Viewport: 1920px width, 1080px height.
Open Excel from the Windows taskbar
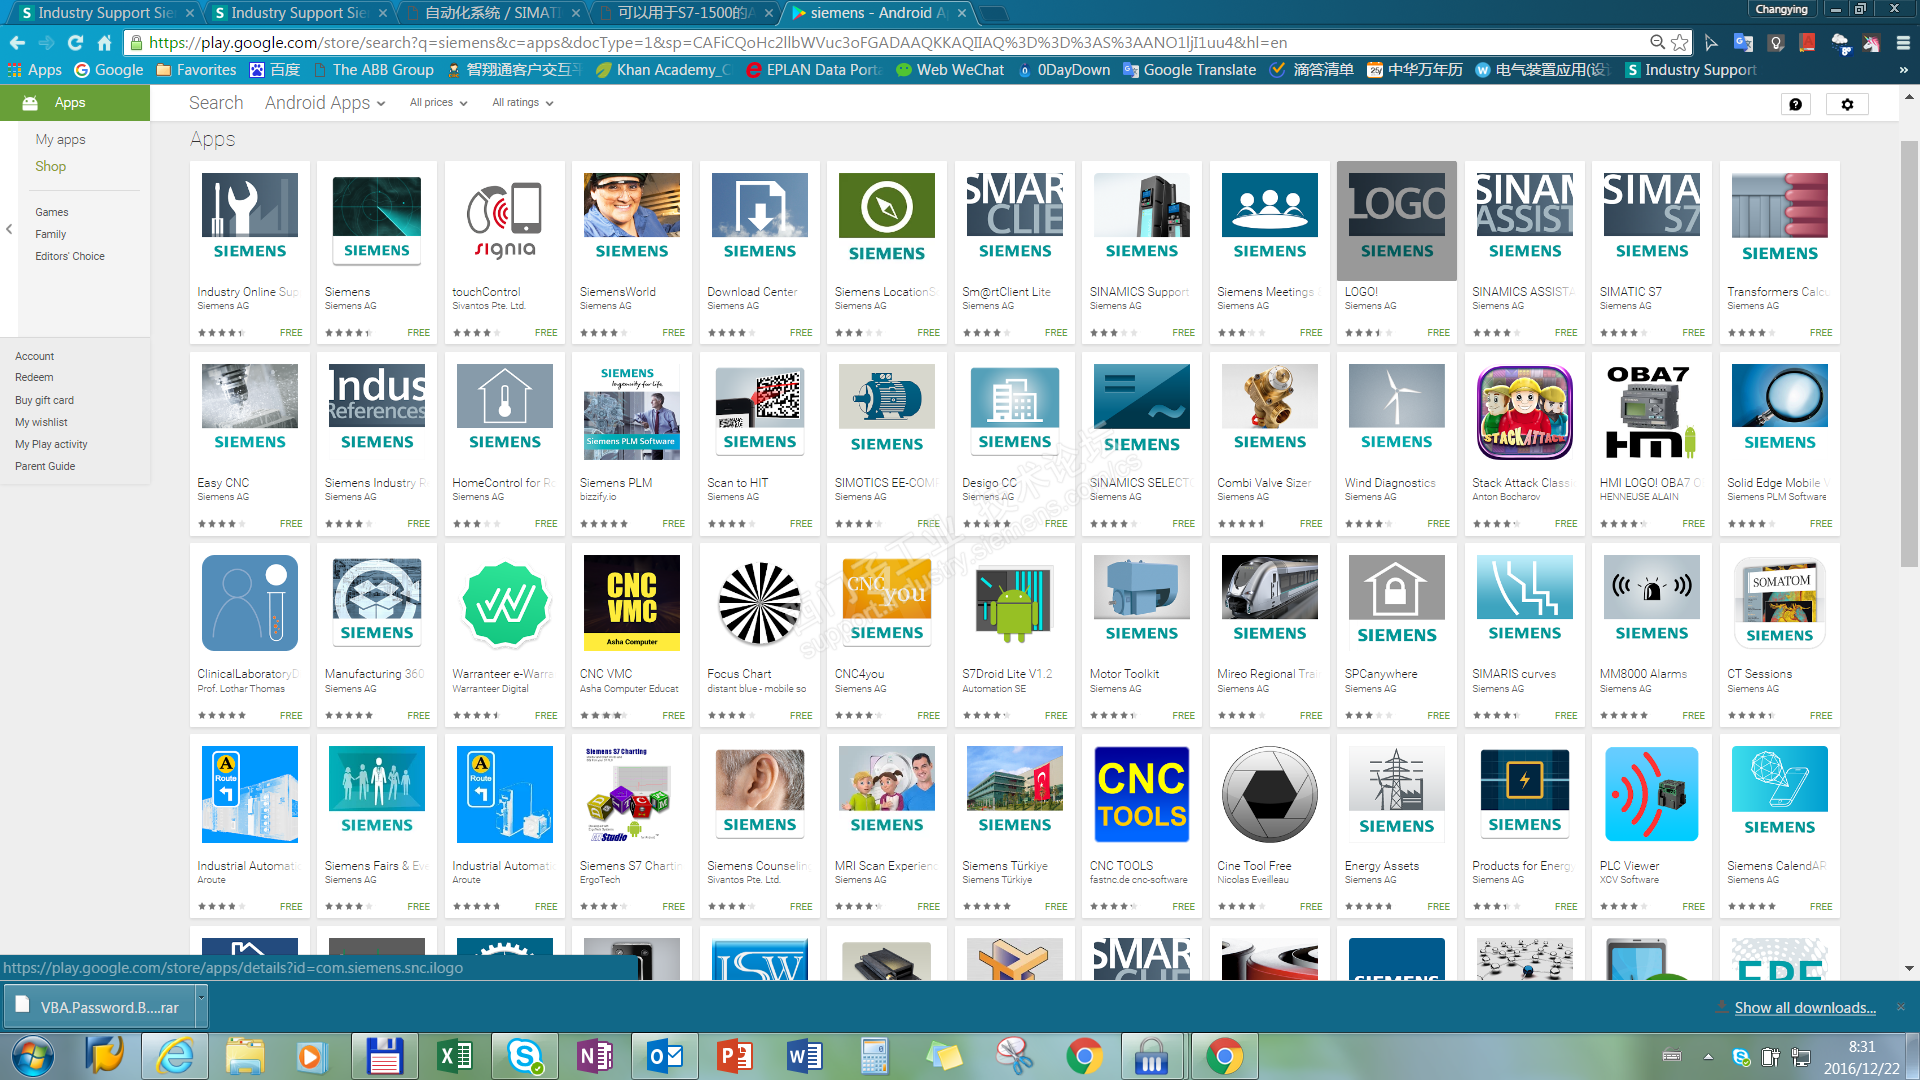pyautogui.click(x=455, y=1056)
